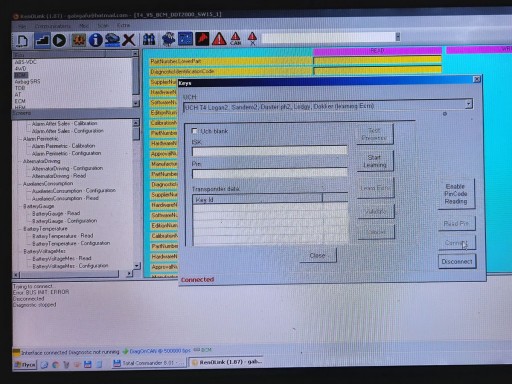Click the blue floppy disk quick launch icon
The height and width of the screenshot is (384, 512).
[x=88, y=364]
